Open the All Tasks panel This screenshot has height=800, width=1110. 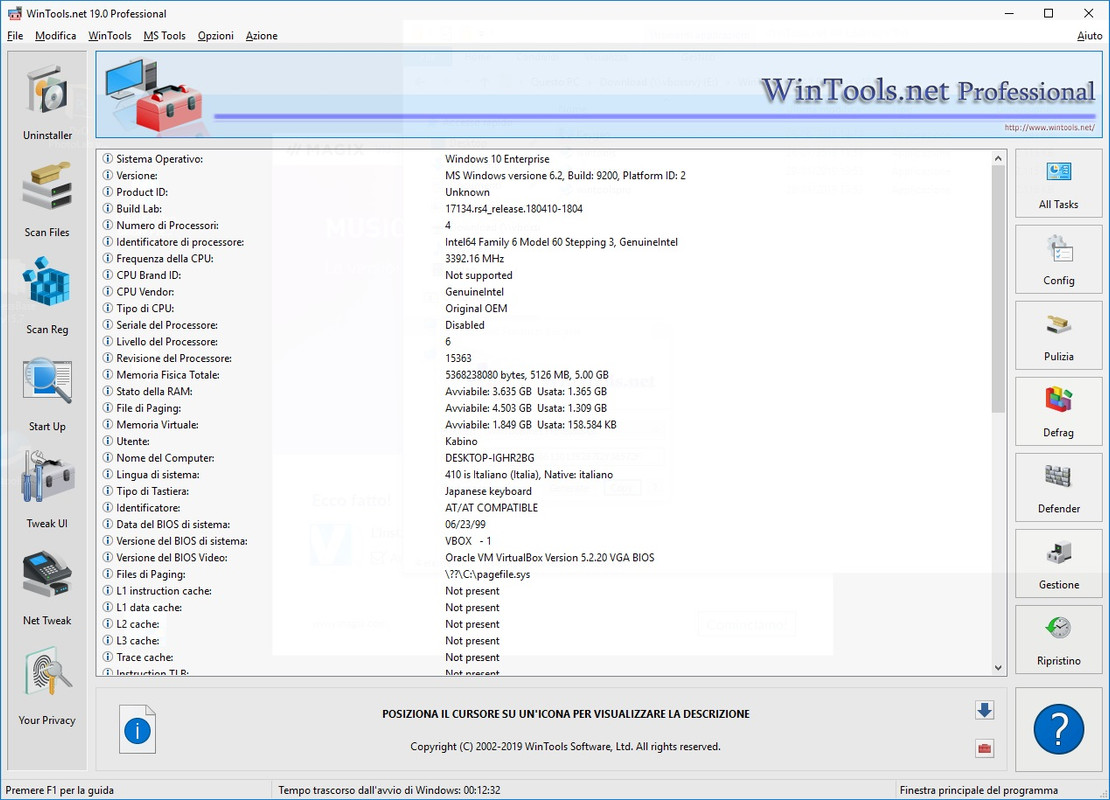click(1058, 183)
